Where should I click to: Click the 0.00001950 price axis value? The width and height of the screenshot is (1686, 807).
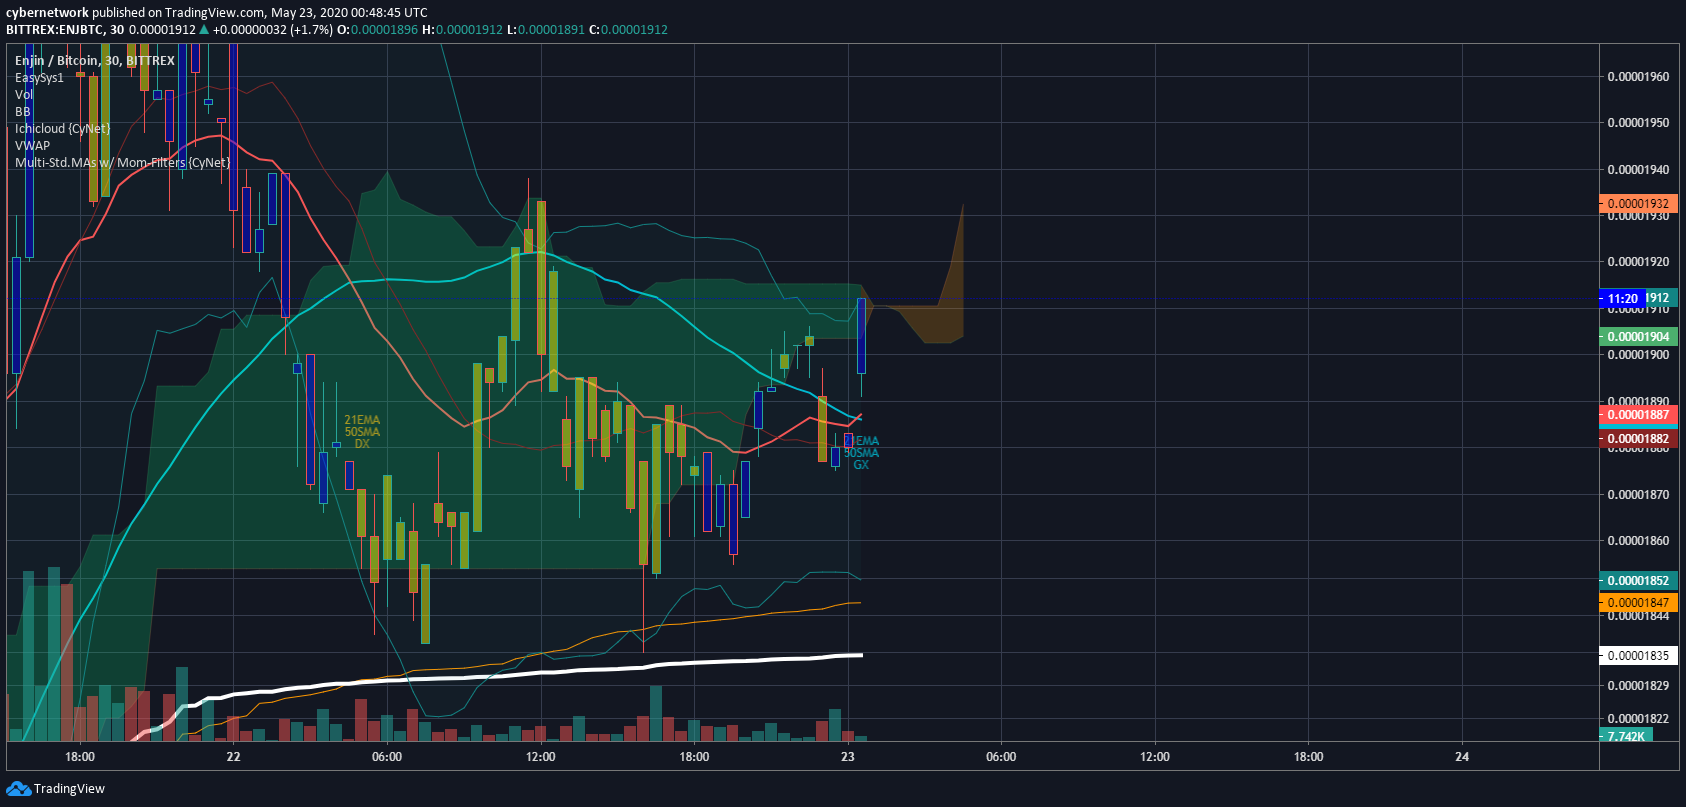1638,123
